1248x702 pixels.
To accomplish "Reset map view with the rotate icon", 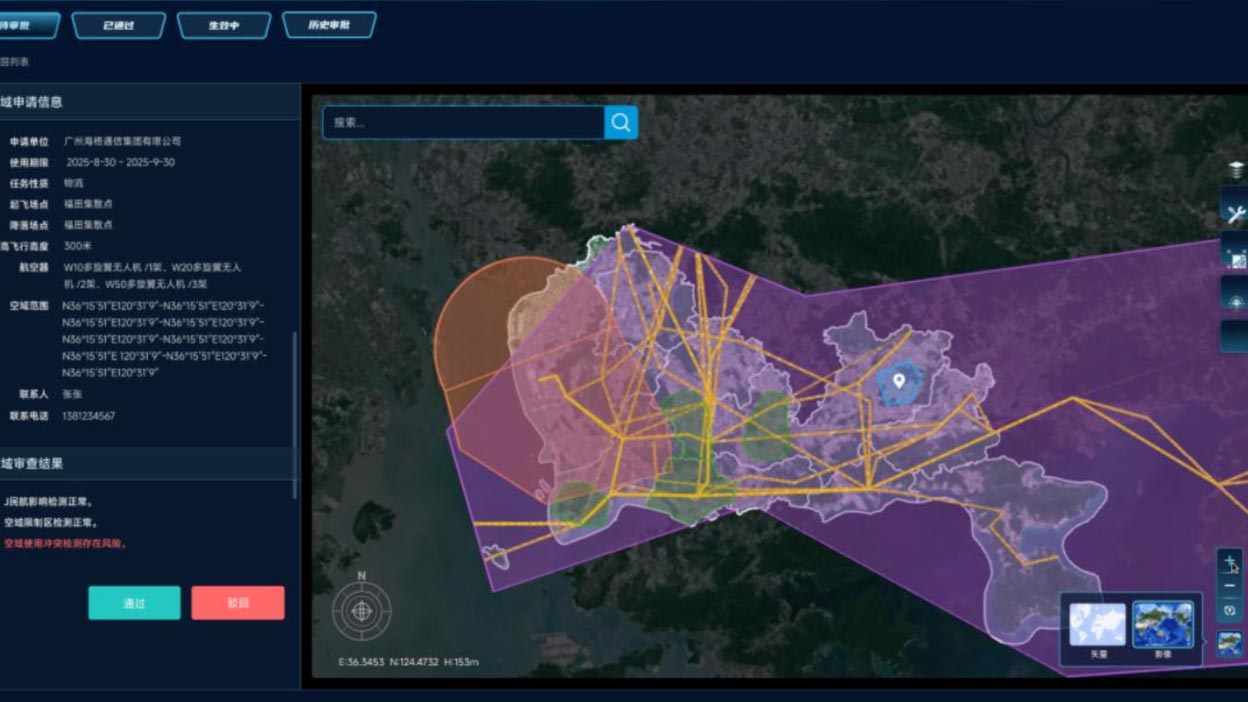I will point(1230,609).
